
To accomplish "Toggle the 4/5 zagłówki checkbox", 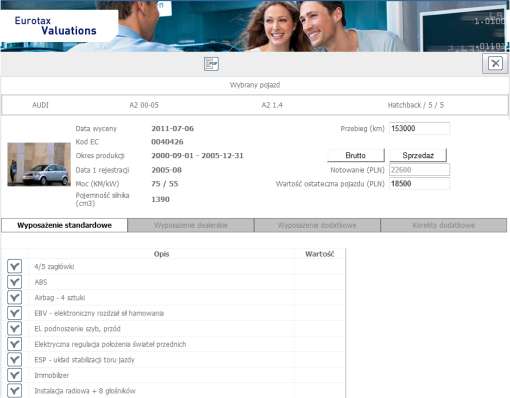I will (14, 266).
